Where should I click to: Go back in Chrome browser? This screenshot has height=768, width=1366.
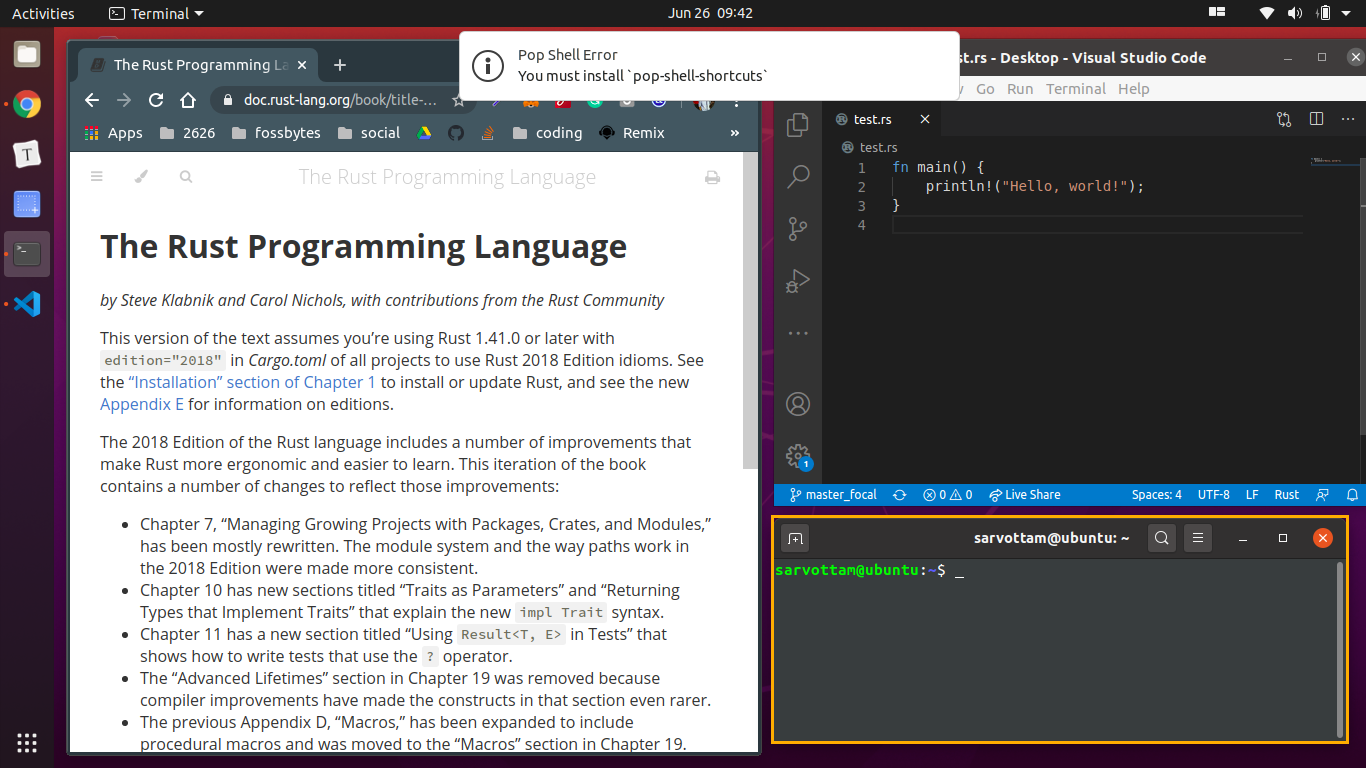click(92, 100)
